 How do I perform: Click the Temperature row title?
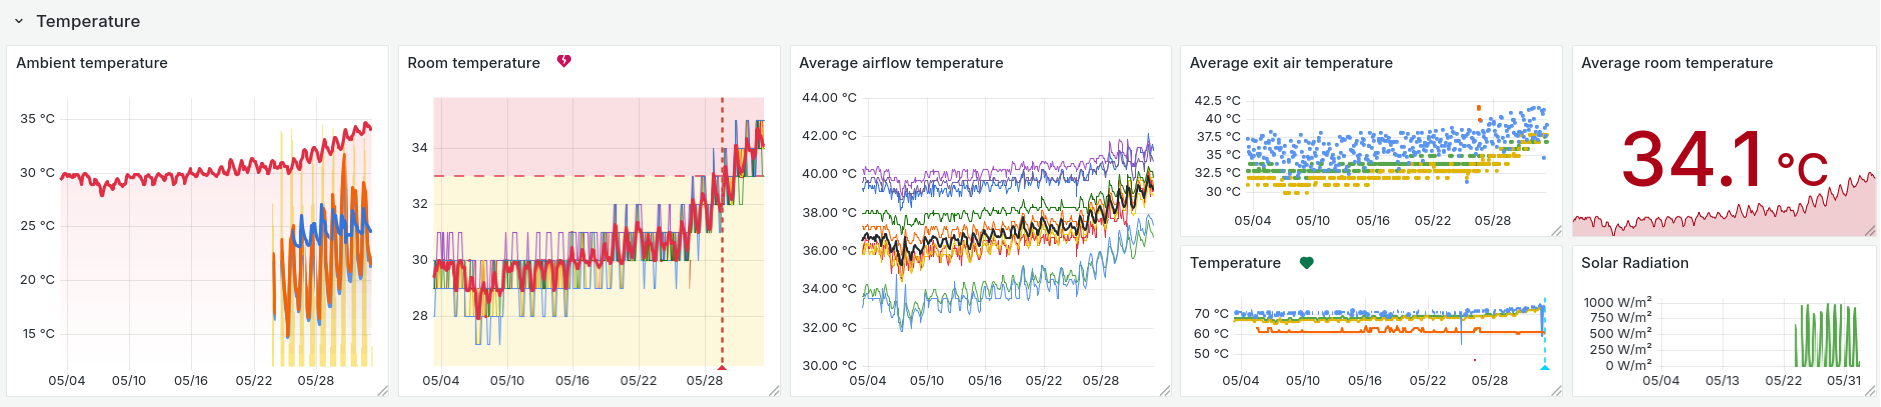coord(88,21)
